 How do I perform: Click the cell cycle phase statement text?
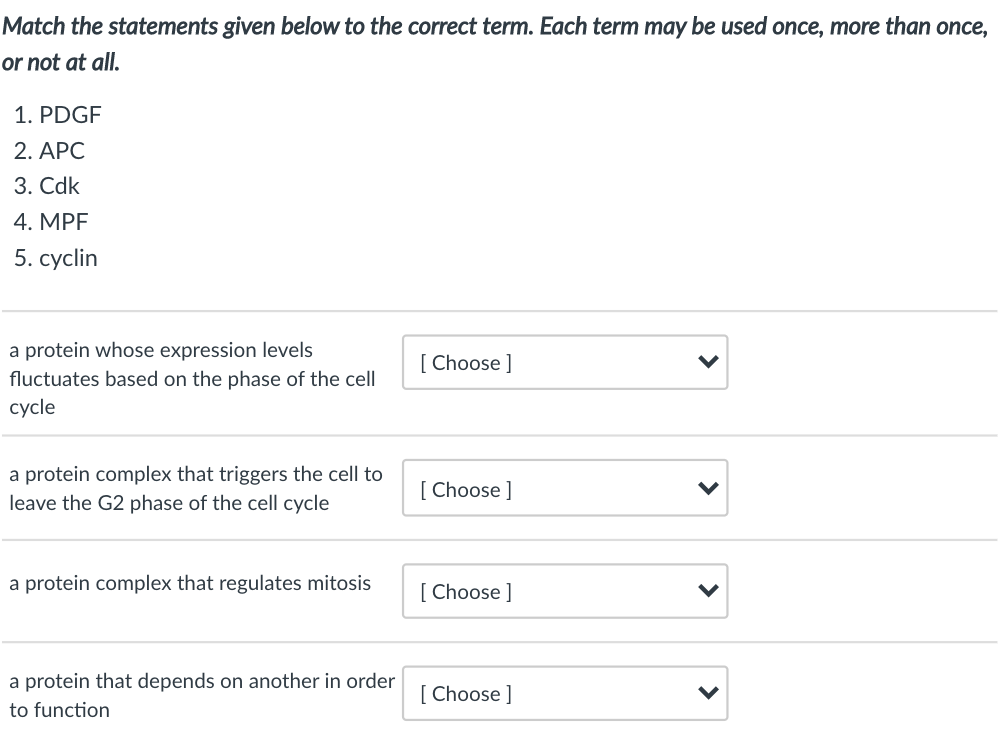(192, 378)
